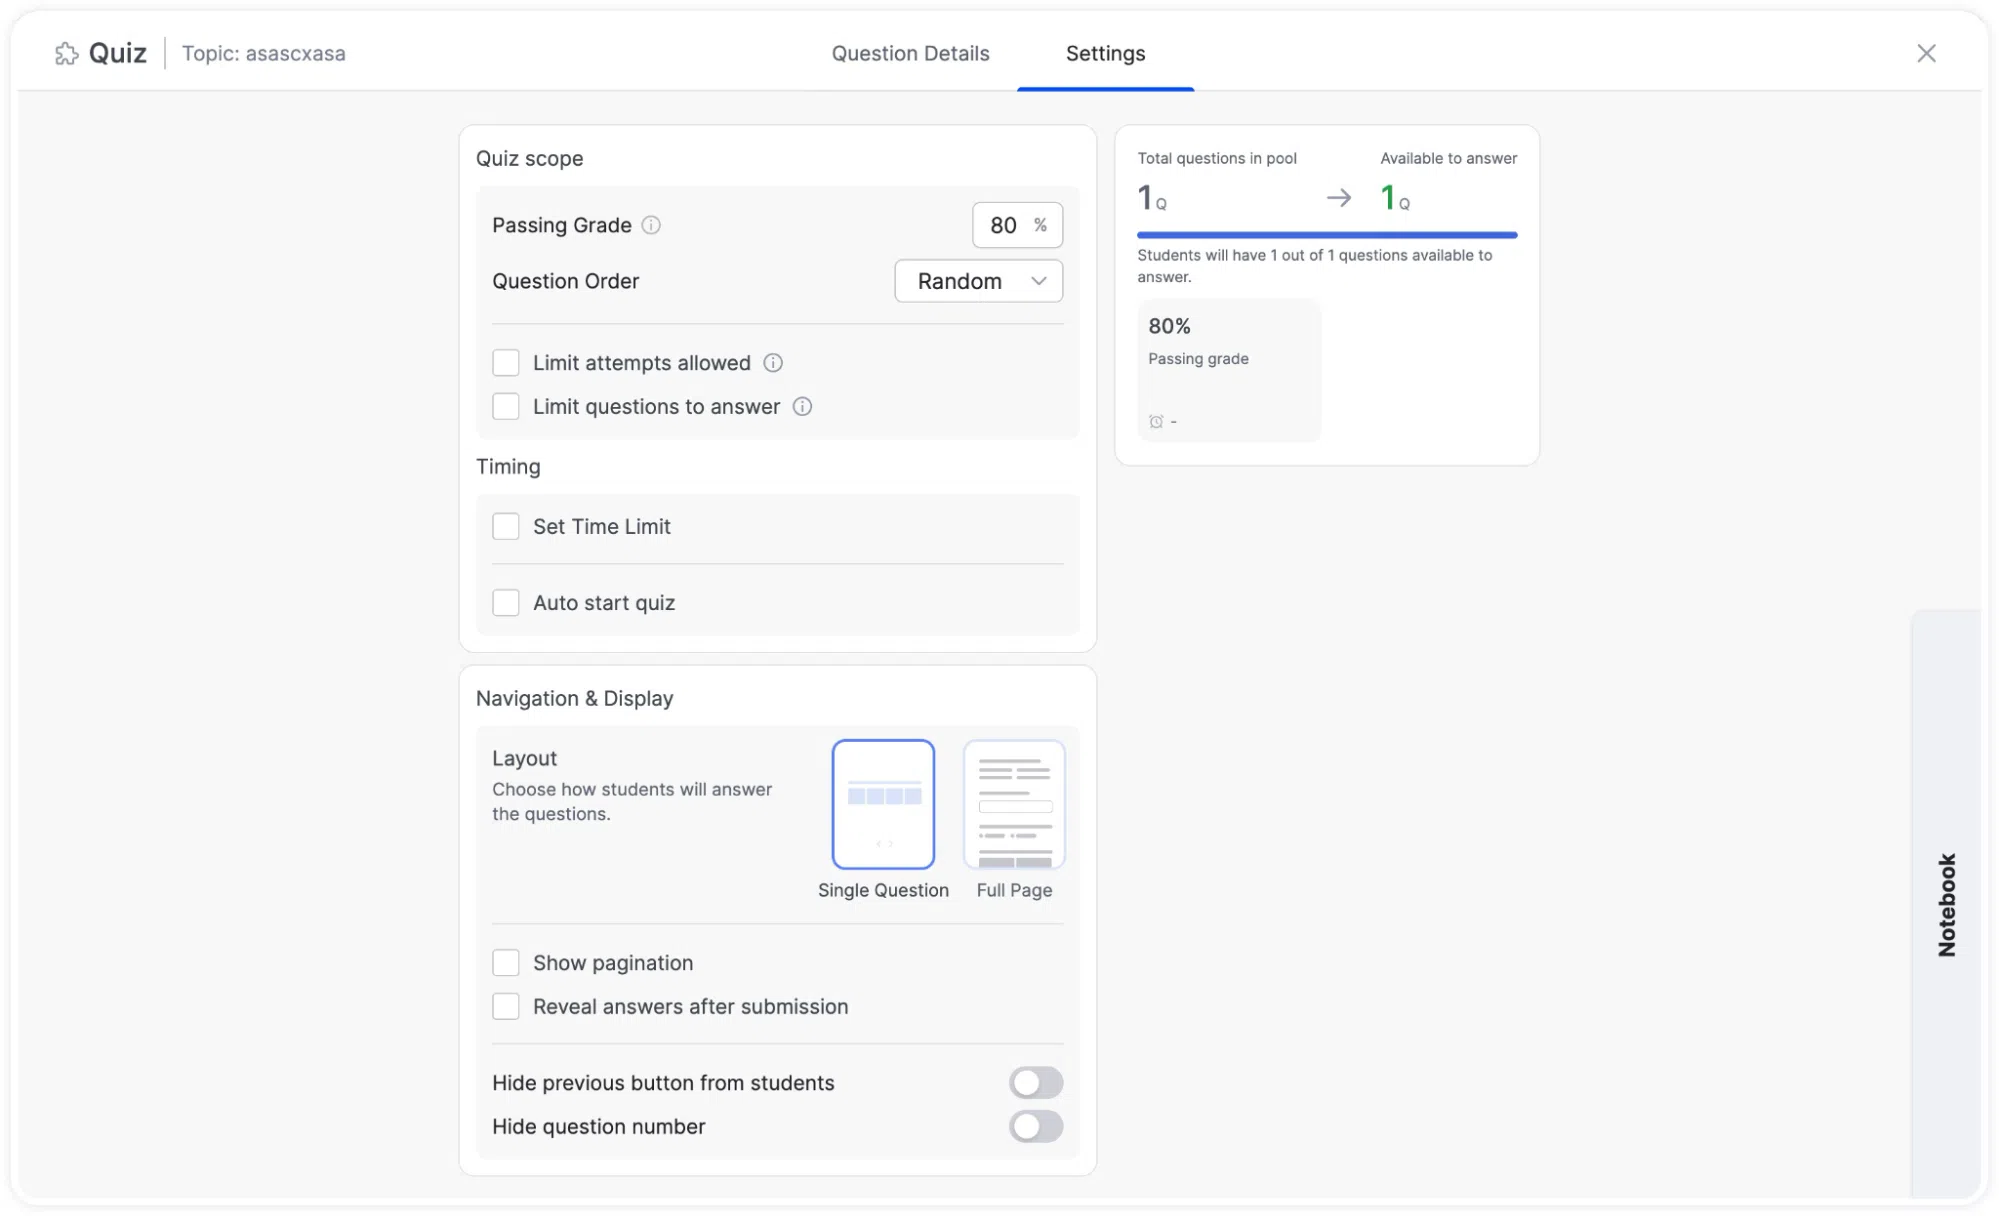Click the 'Timing' section heading
1999x1217 pixels.
(508, 467)
